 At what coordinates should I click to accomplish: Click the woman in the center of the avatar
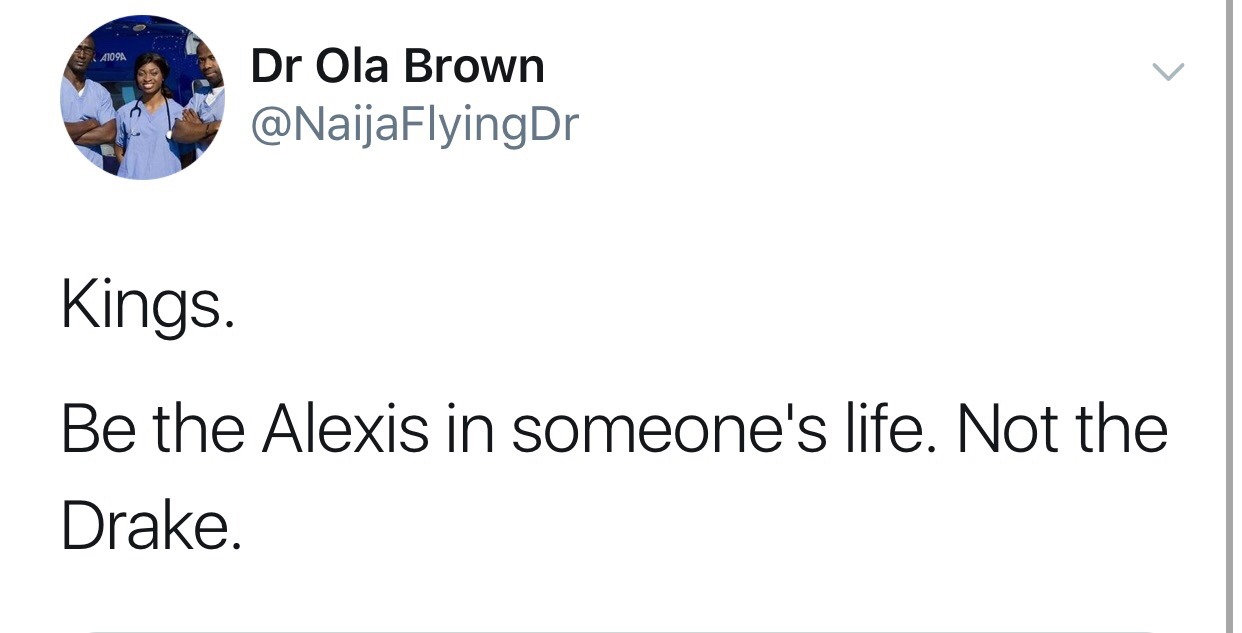pyautogui.click(x=147, y=115)
